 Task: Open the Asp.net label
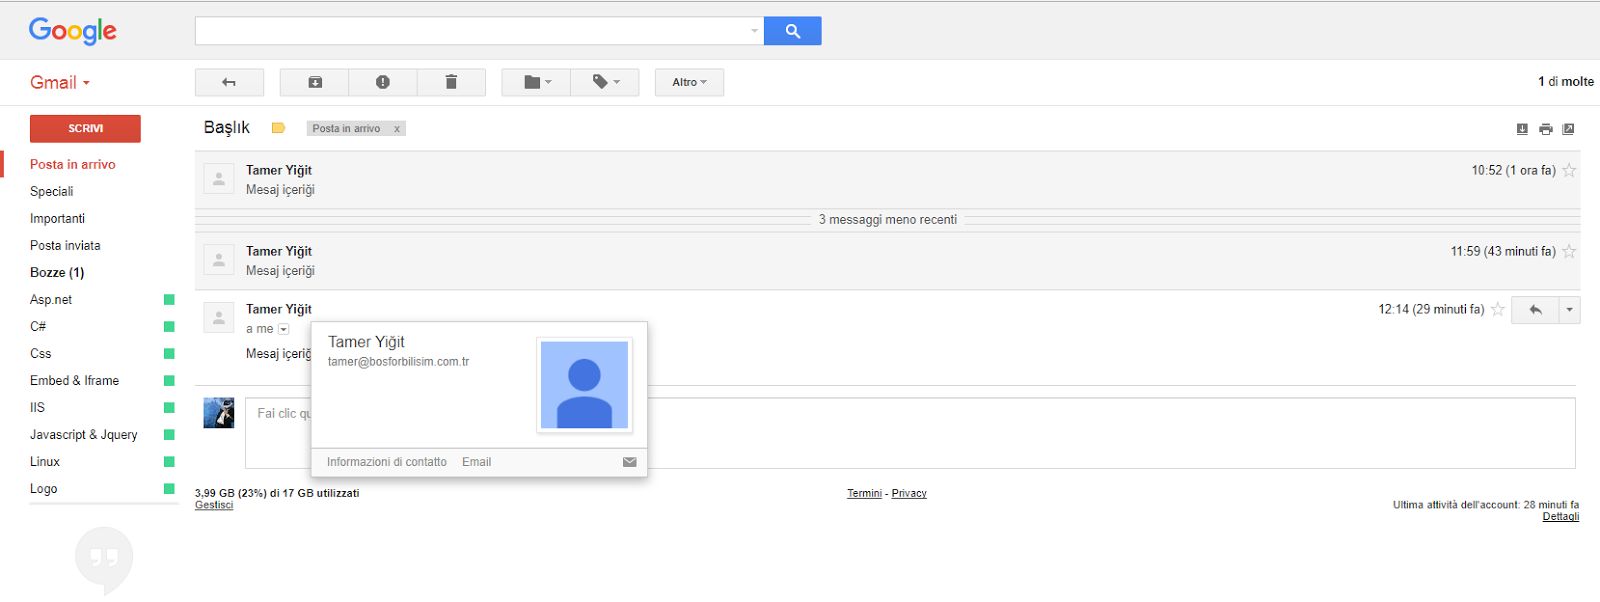click(51, 299)
